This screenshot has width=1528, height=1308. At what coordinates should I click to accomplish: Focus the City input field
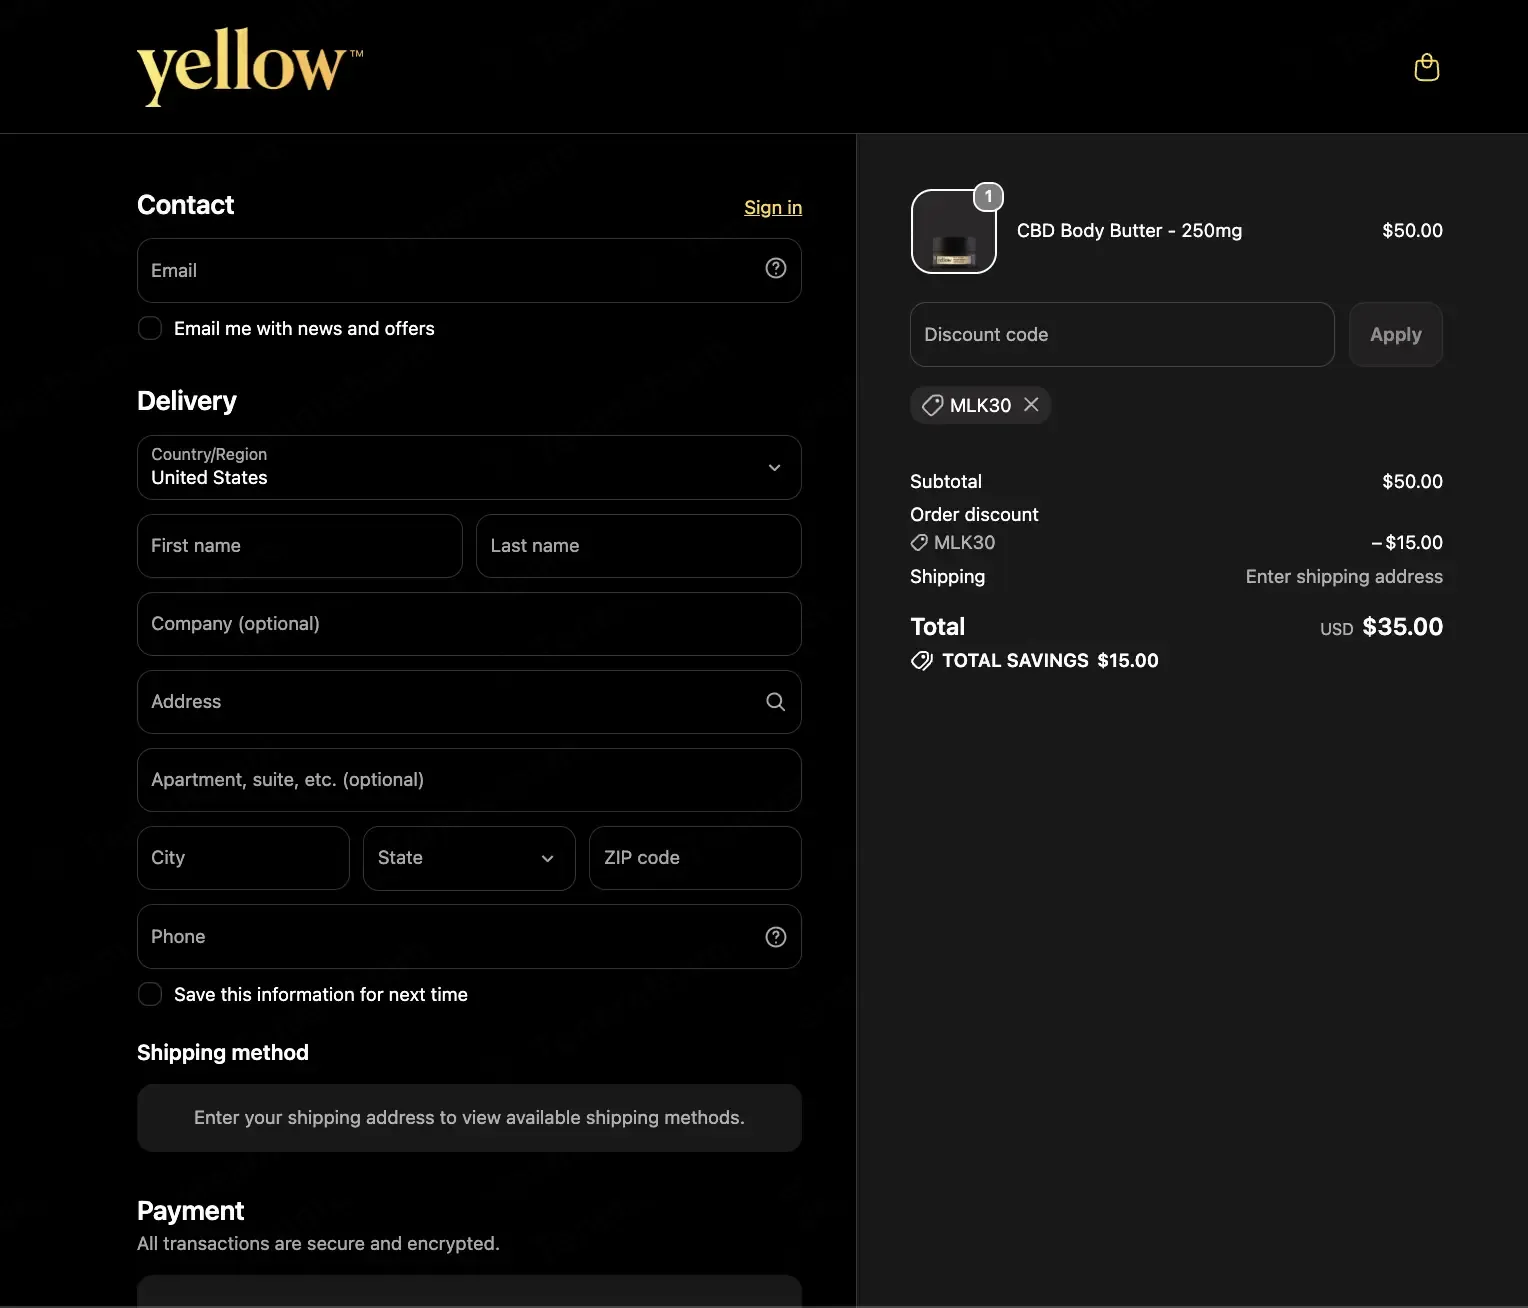tap(243, 858)
